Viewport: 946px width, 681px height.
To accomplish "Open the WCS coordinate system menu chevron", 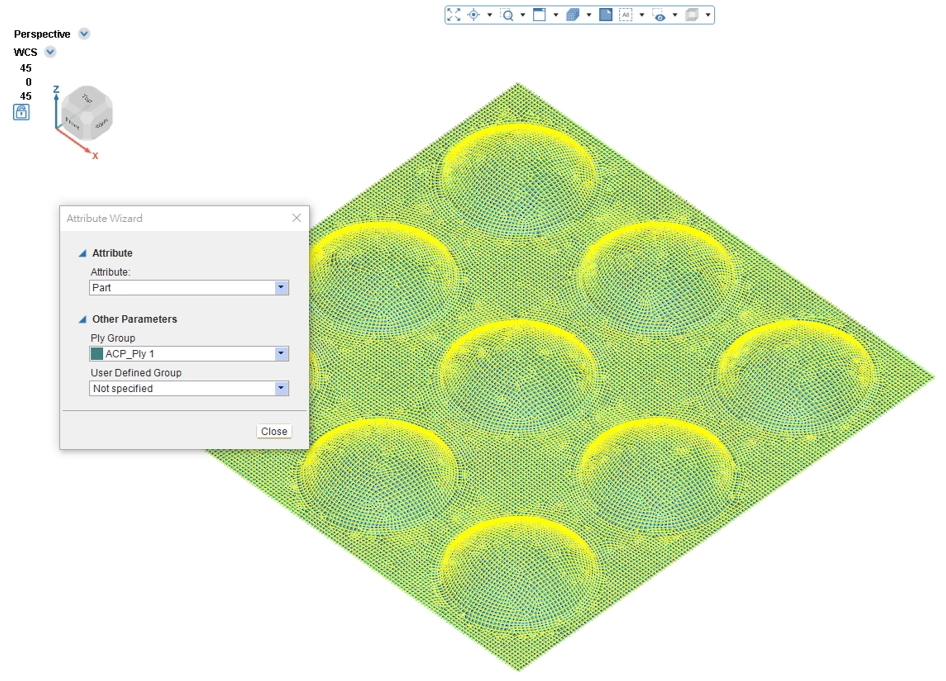I will coord(50,52).
